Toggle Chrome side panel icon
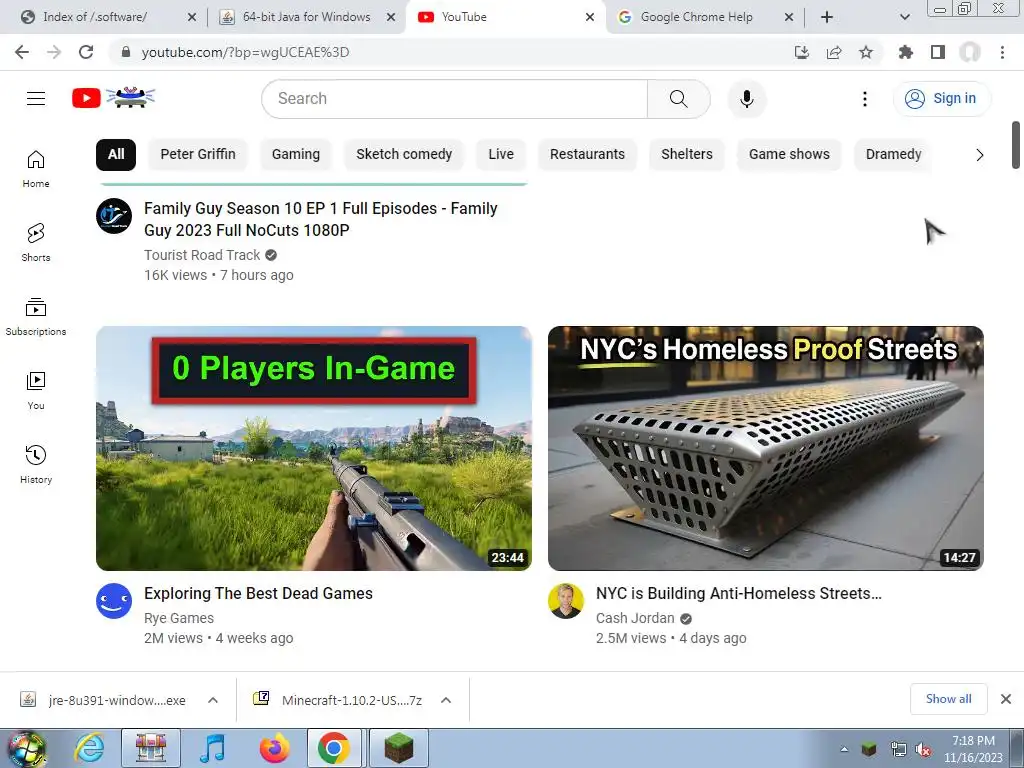The height and width of the screenshot is (768, 1024). [938, 52]
